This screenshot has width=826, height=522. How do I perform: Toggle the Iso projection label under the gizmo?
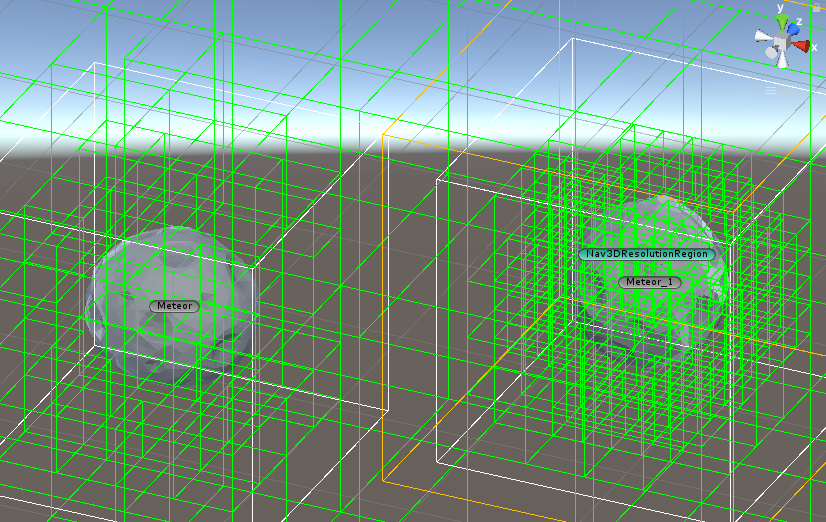pyautogui.click(x=780, y=91)
